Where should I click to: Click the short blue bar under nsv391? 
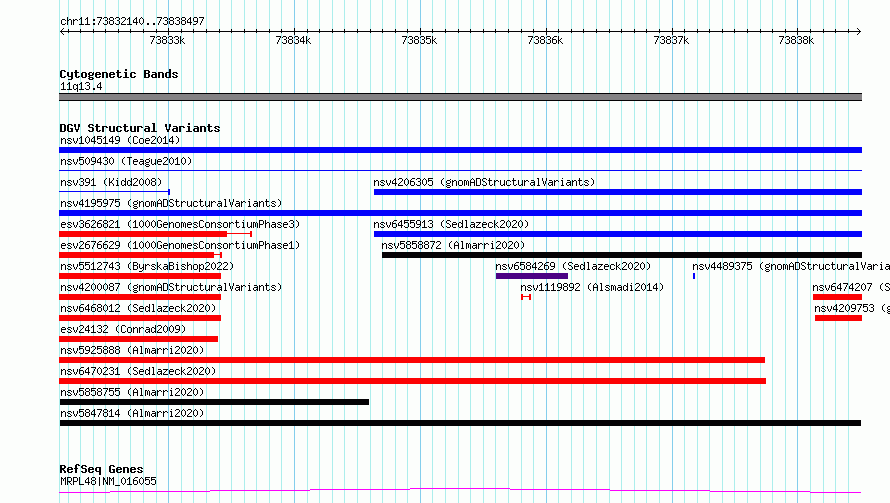point(115,192)
